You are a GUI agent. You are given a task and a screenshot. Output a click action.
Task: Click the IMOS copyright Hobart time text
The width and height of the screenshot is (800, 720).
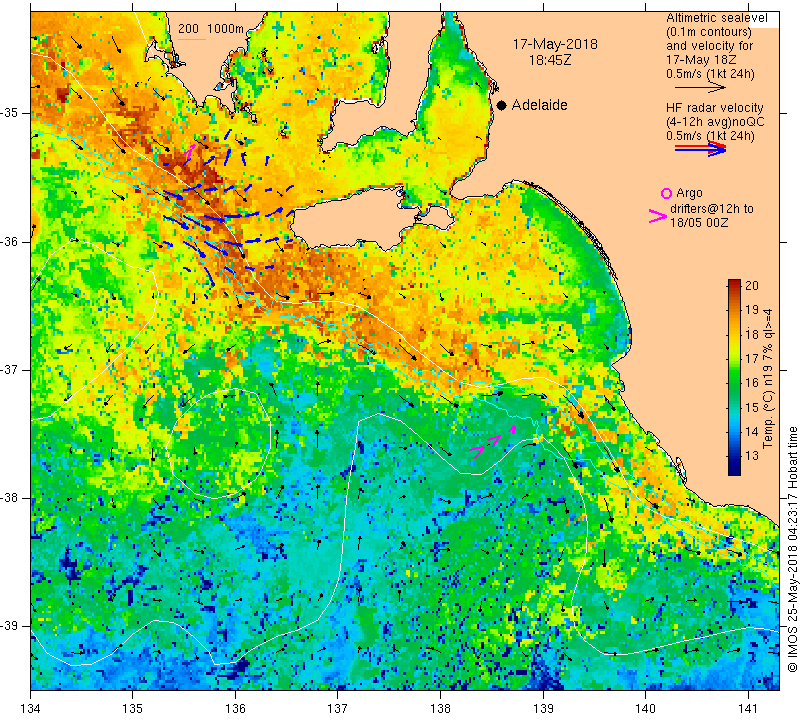(792, 549)
